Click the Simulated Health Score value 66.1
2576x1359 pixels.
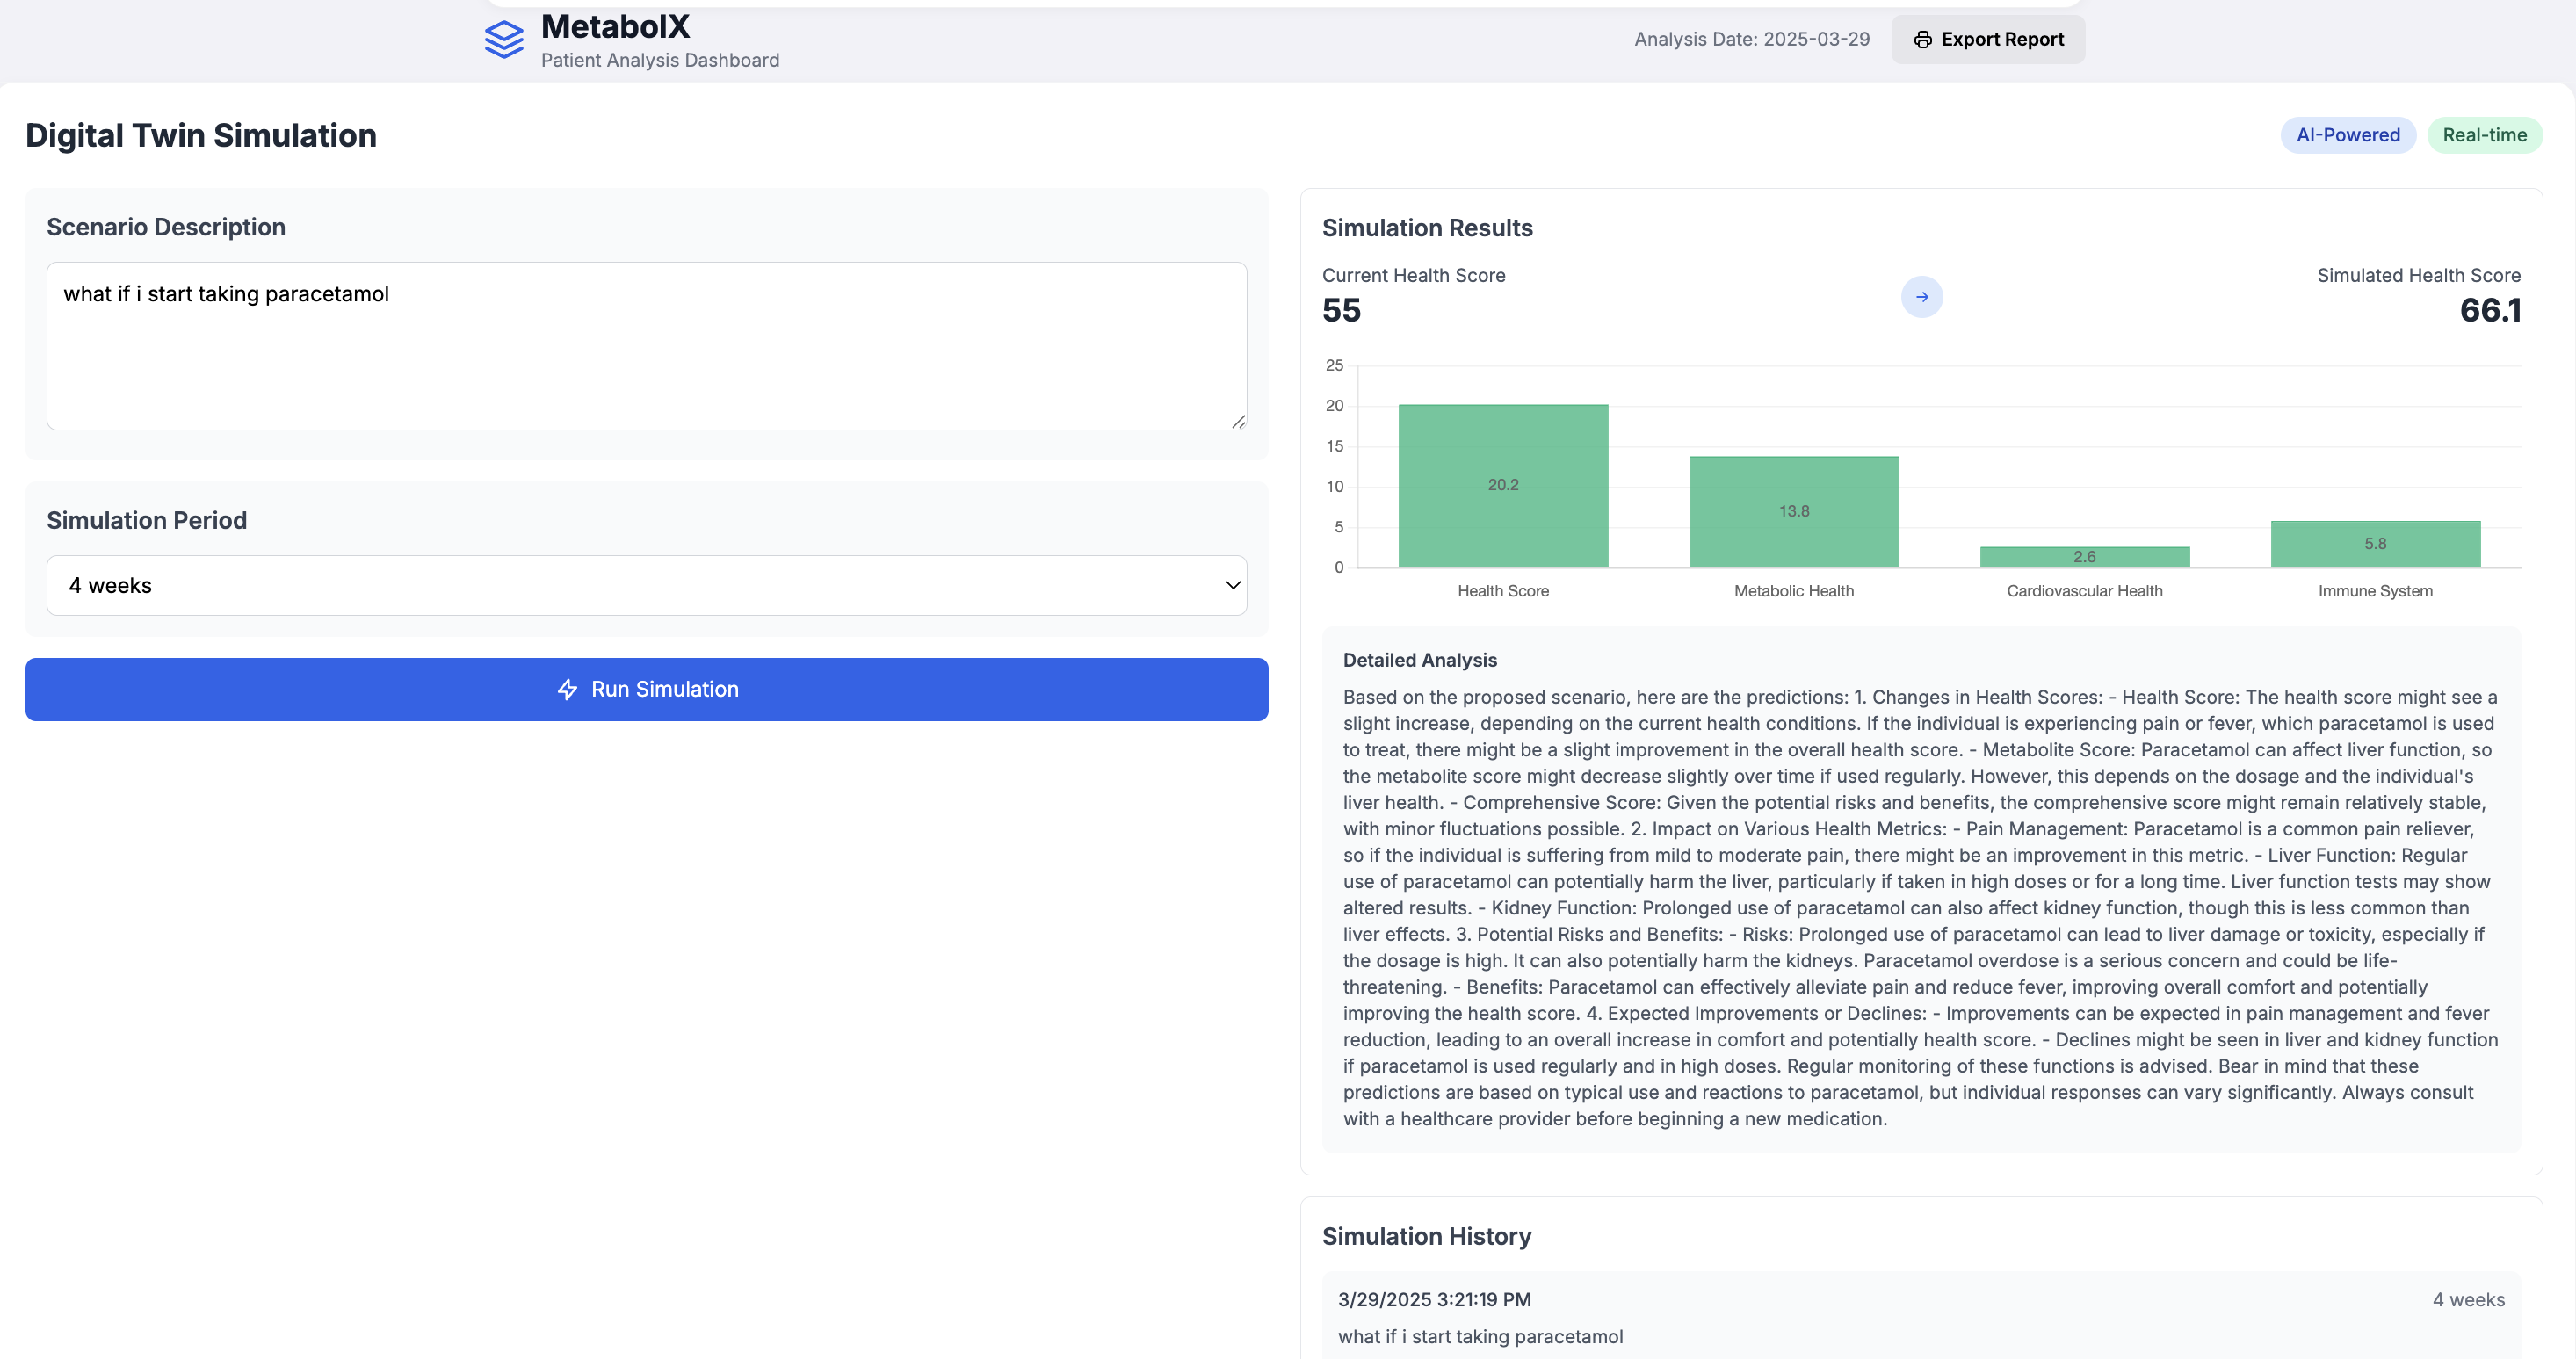2489,311
